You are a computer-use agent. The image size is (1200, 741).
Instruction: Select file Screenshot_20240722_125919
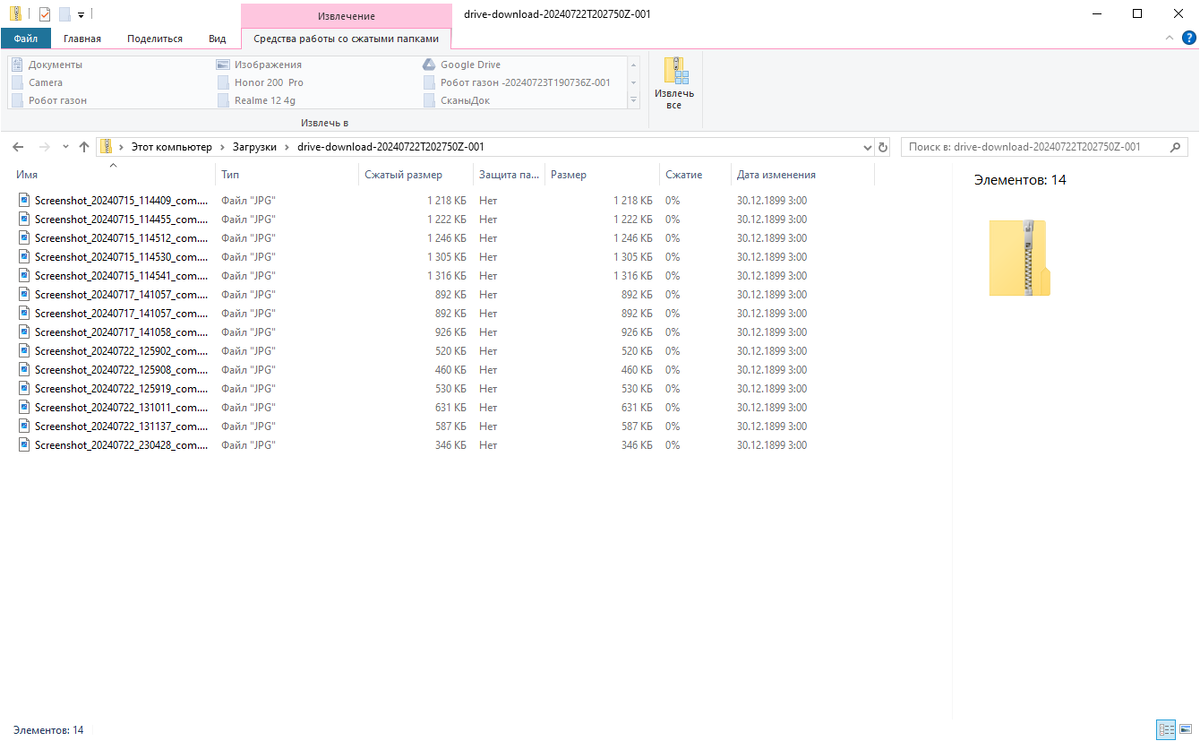(121, 388)
